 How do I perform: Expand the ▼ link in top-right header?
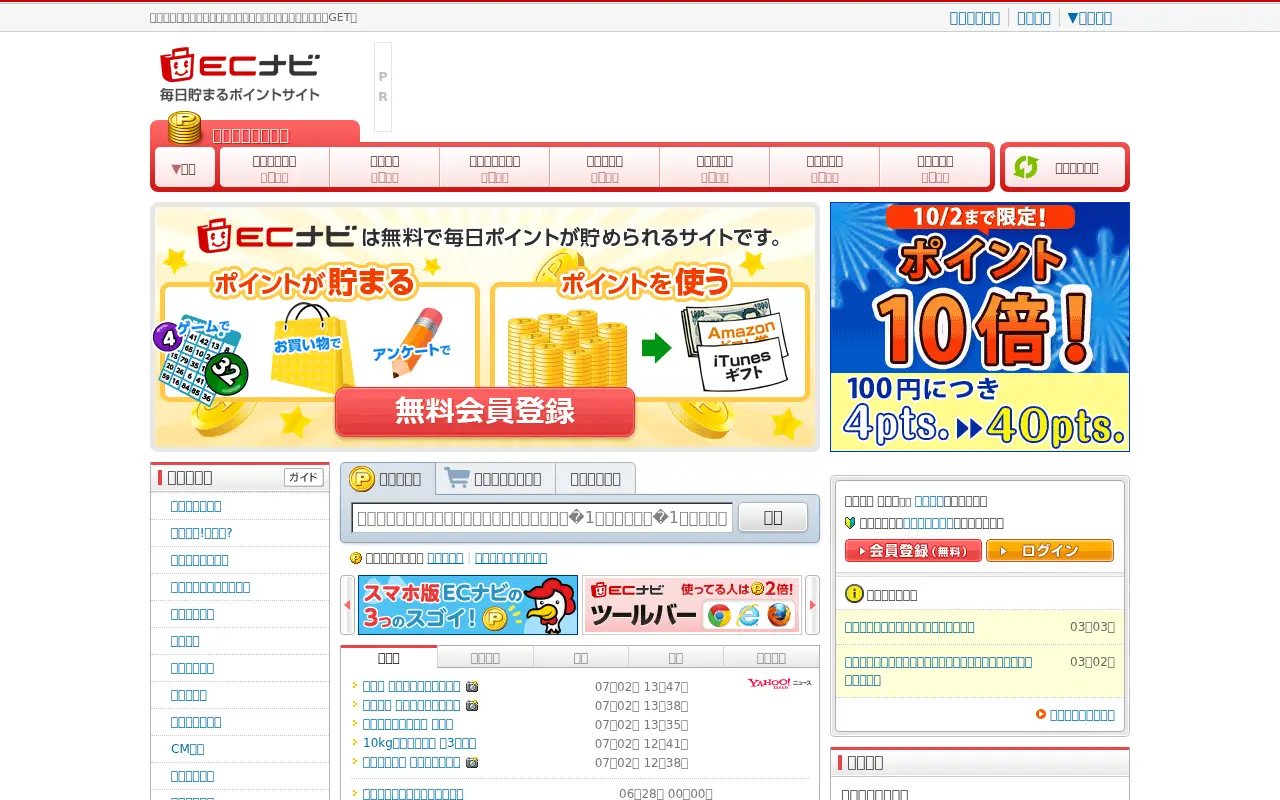pyautogui.click(x=1089, y=18)
